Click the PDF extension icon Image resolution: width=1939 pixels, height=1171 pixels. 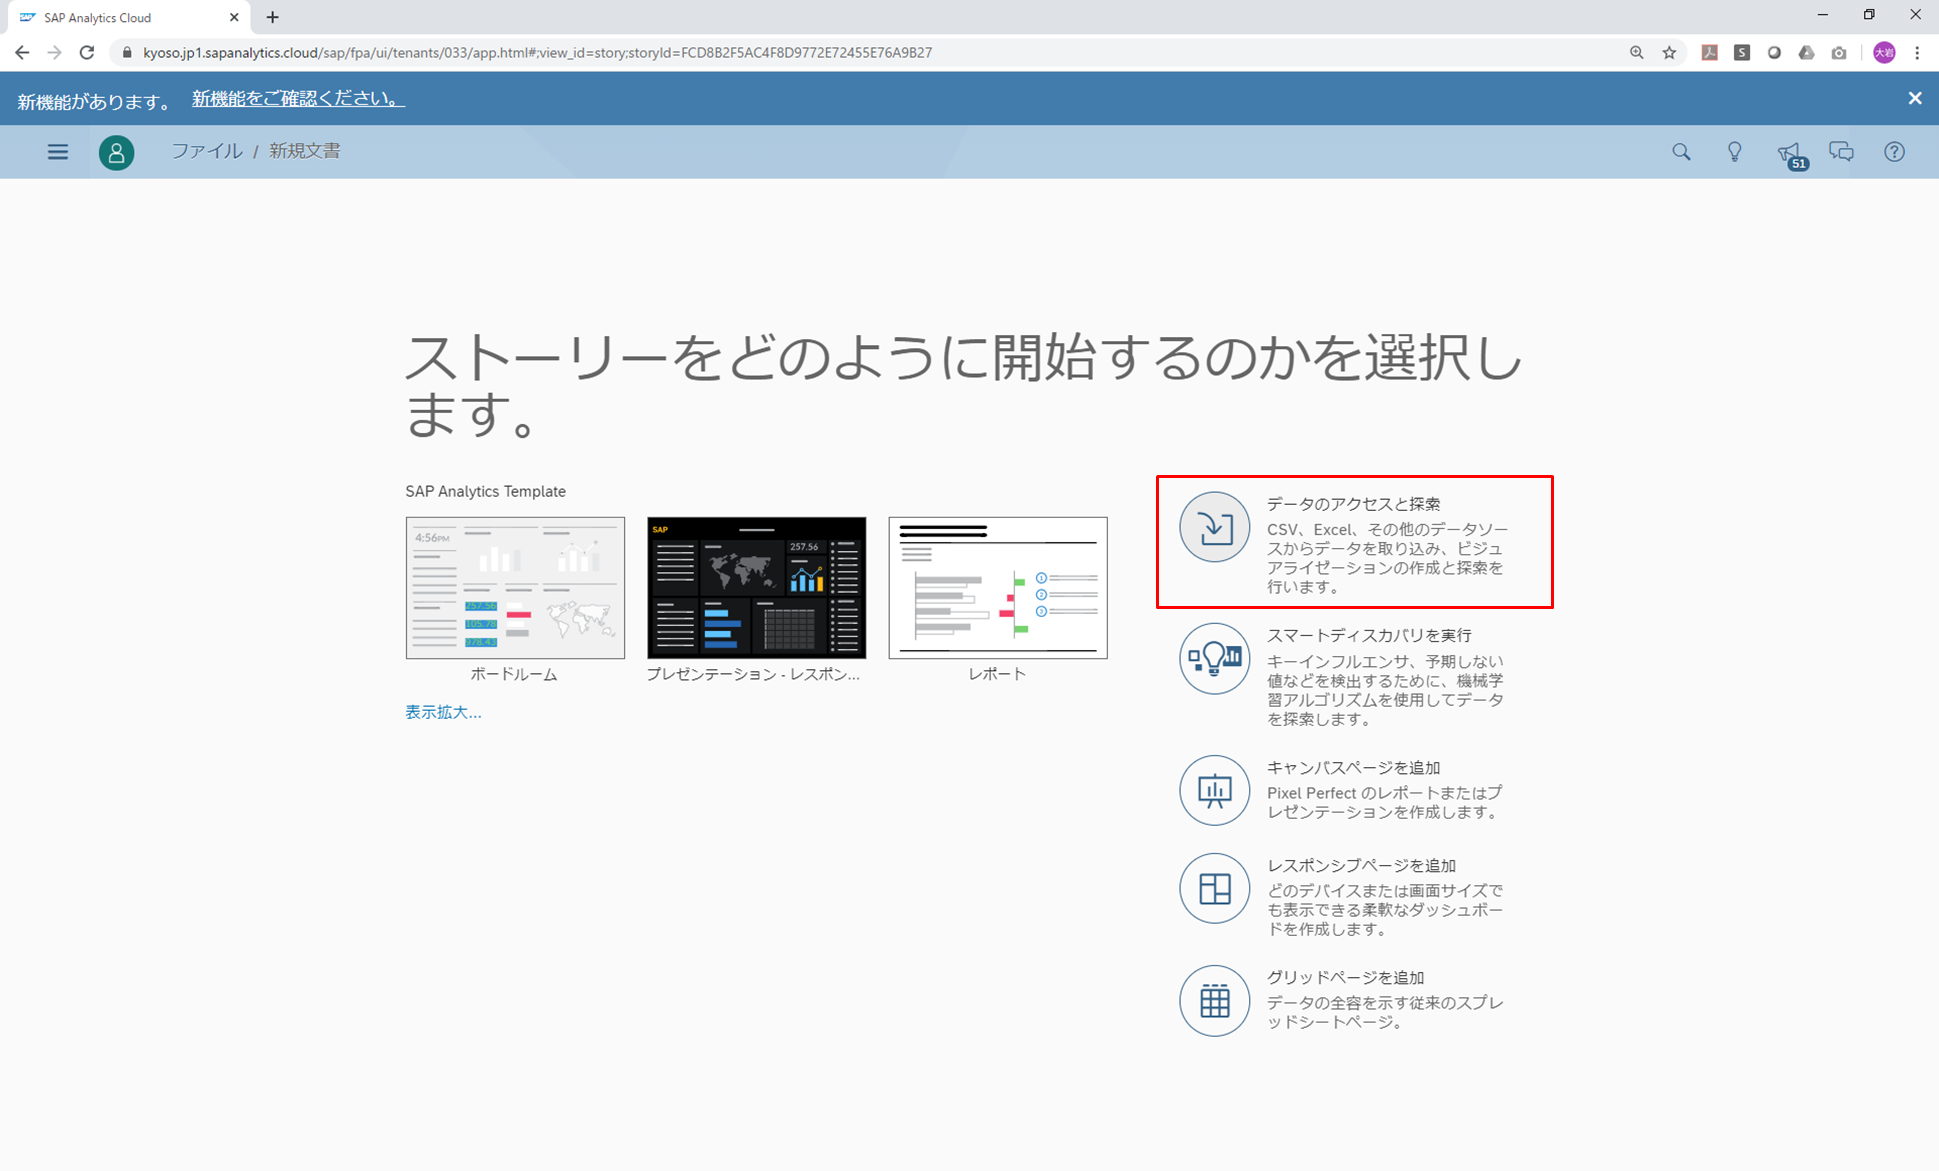tap(1709, 53)
